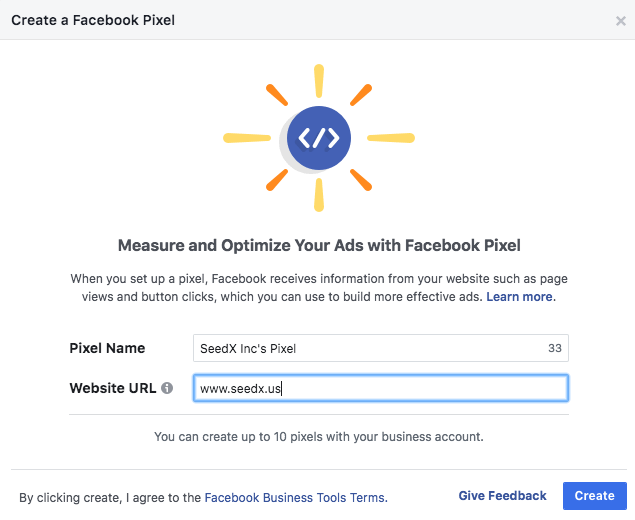Close the Create a Facebook Pixel dialog
This screenshot has width=635, height=520.
point(620,21)
